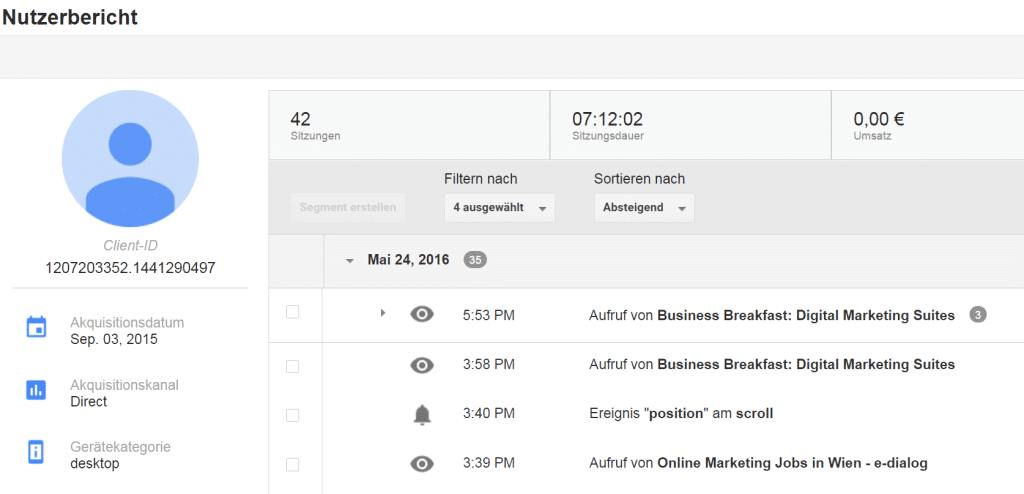Image resolution: width=1024 pixels, height=494 pixels.
Task: Click the Akquisitionsdatum calendar icon
Action: click(x=36, y=327)
